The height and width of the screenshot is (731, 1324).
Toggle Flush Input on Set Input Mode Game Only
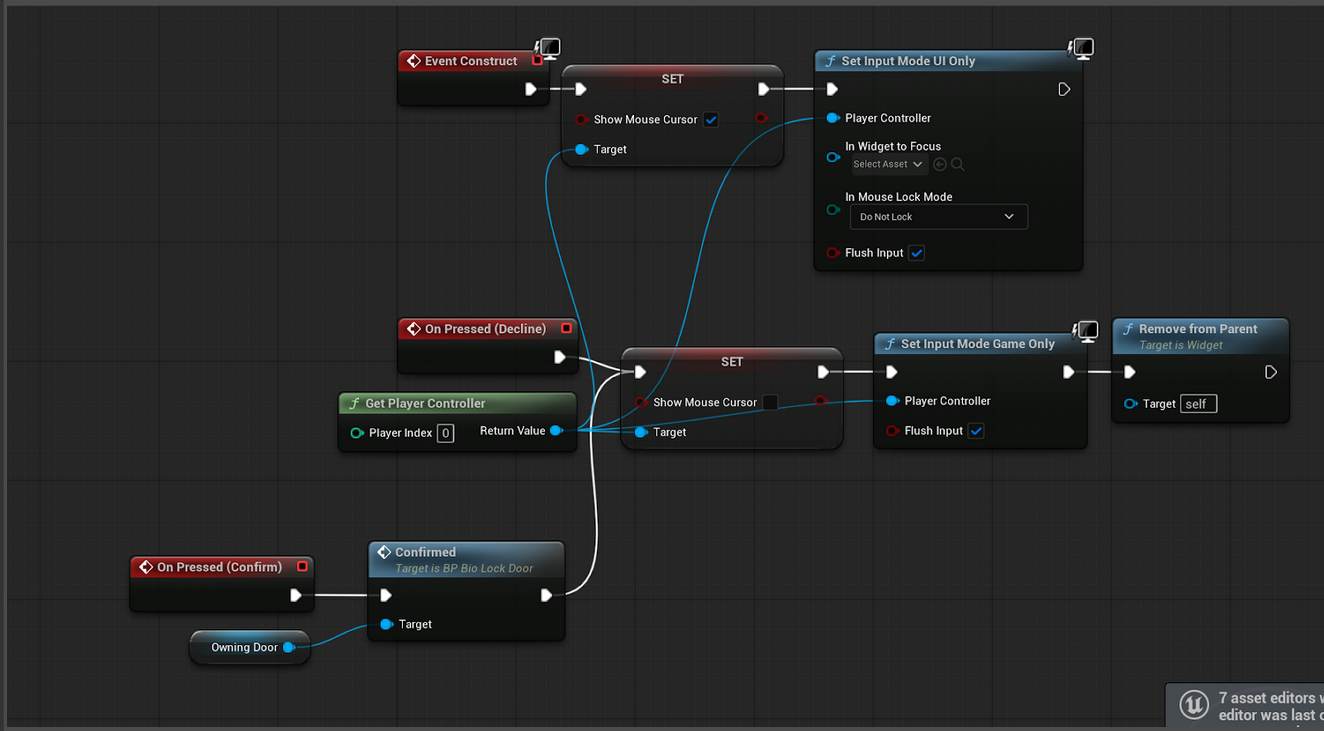tap(976, 431)
